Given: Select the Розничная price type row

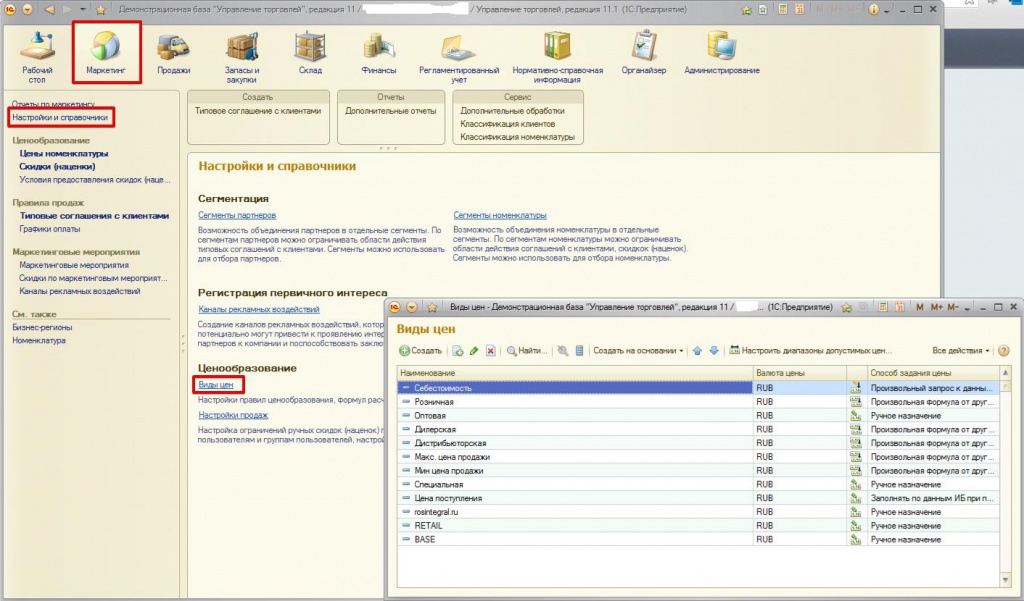Looking at the screenshot, I should click(698, 402).
